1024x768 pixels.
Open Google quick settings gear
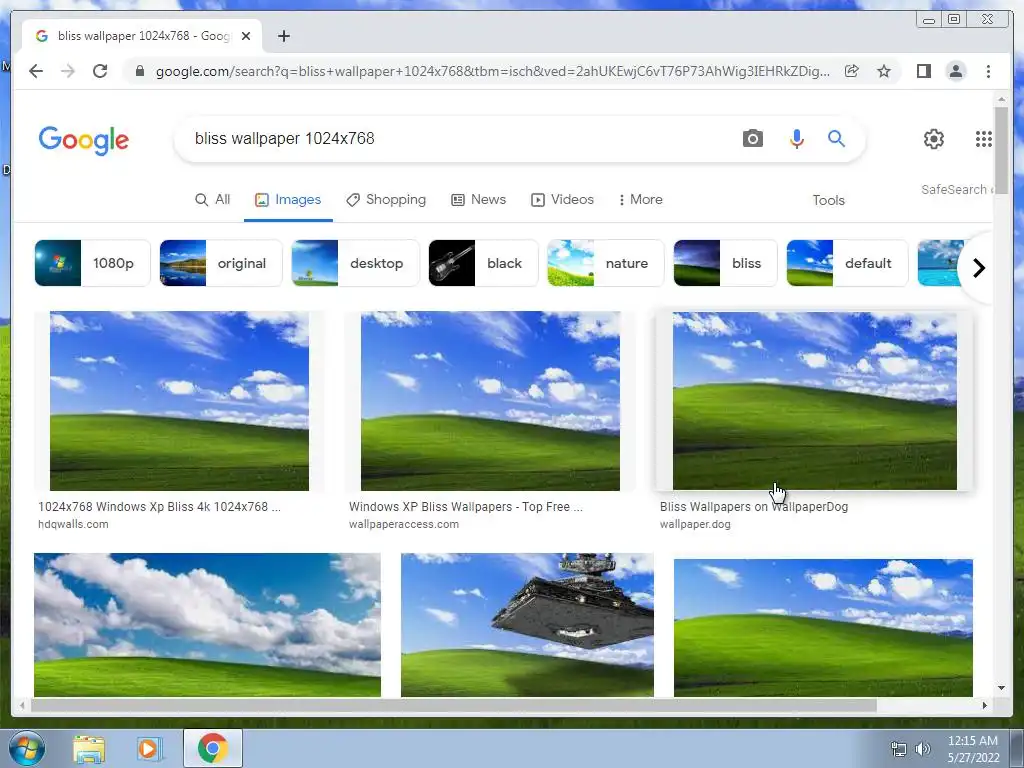pyautogui.click(x=933, y=138)
